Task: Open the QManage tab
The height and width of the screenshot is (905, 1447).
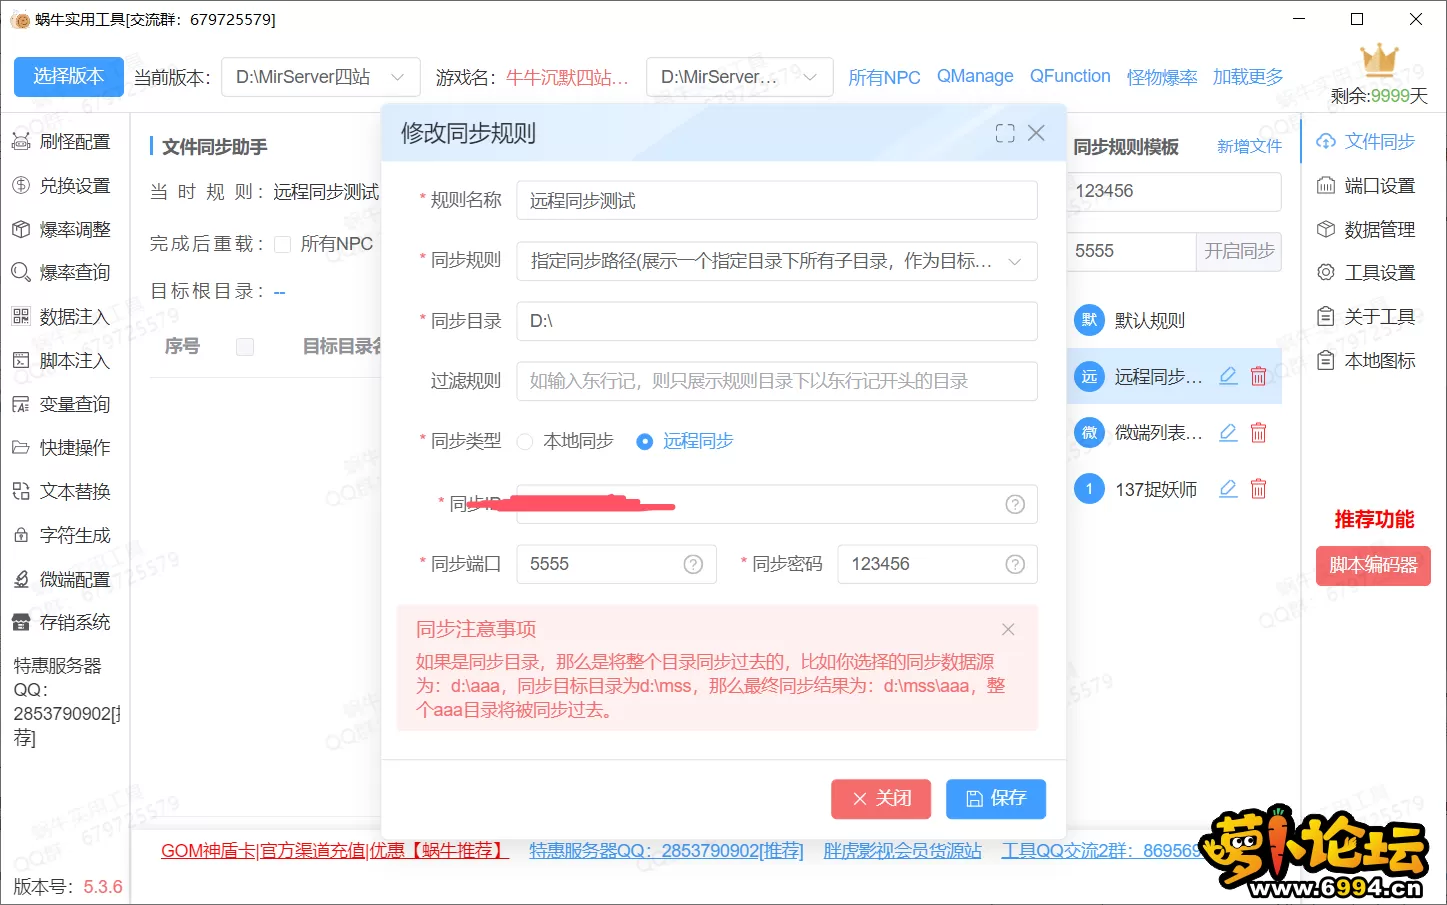Action: 975,76
